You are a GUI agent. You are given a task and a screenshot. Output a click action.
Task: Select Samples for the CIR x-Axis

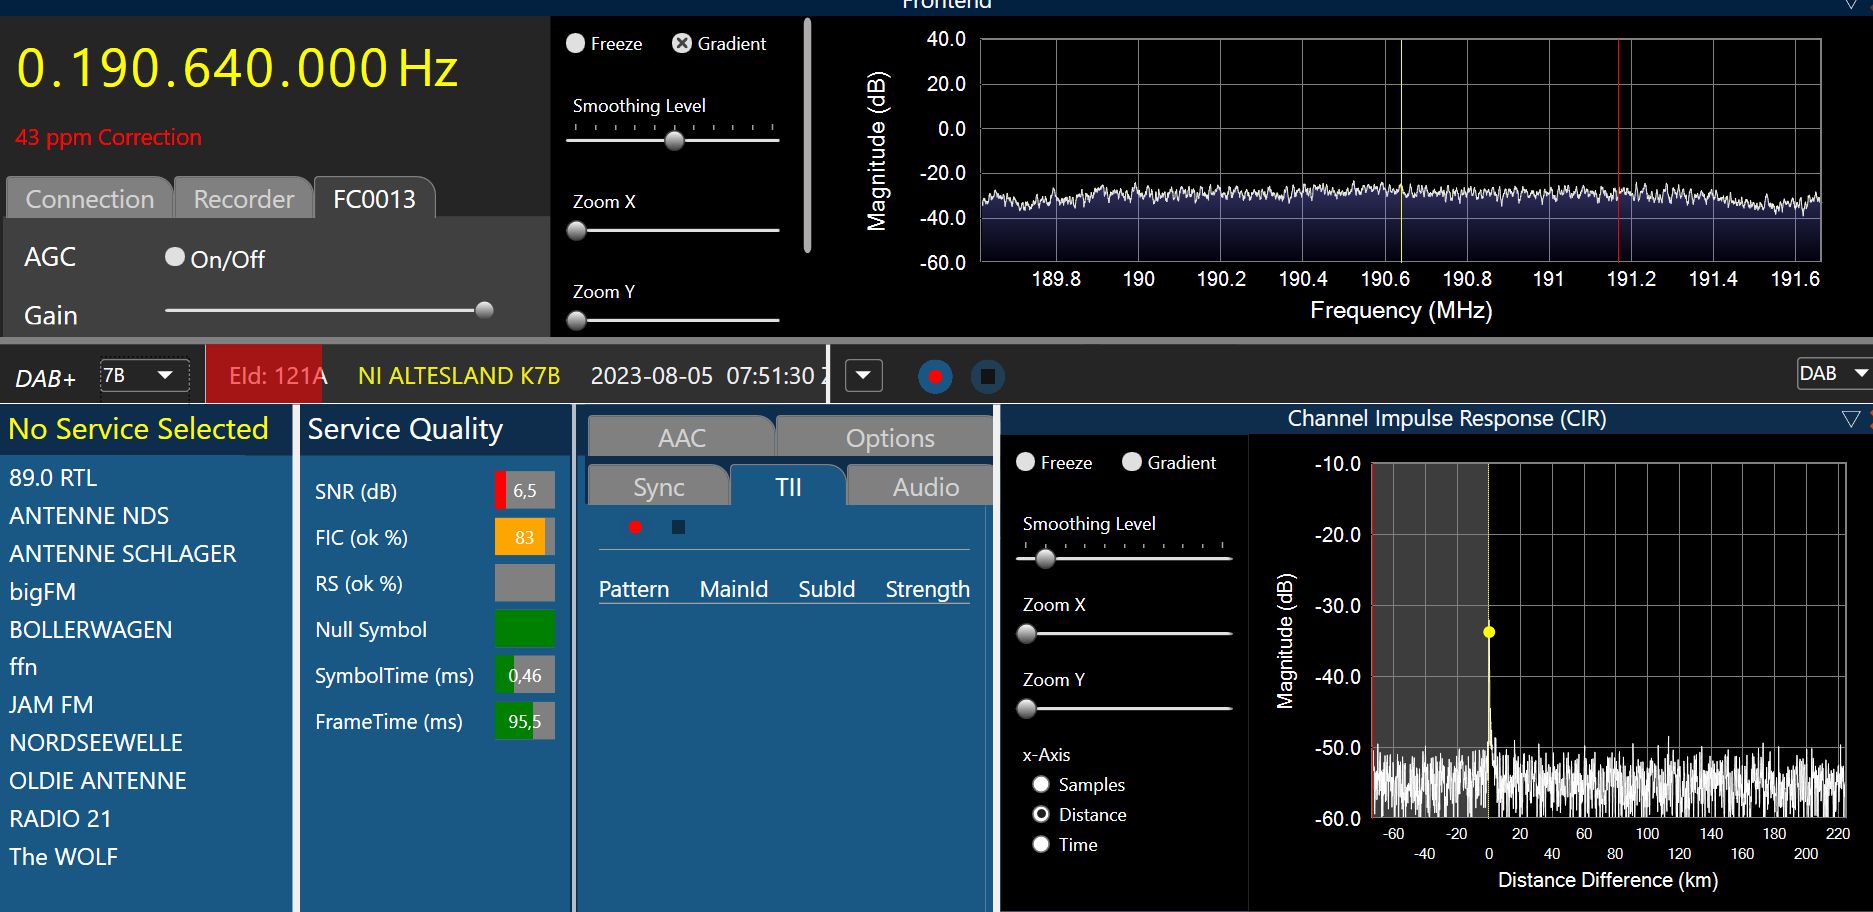[x=1041, y=785]
